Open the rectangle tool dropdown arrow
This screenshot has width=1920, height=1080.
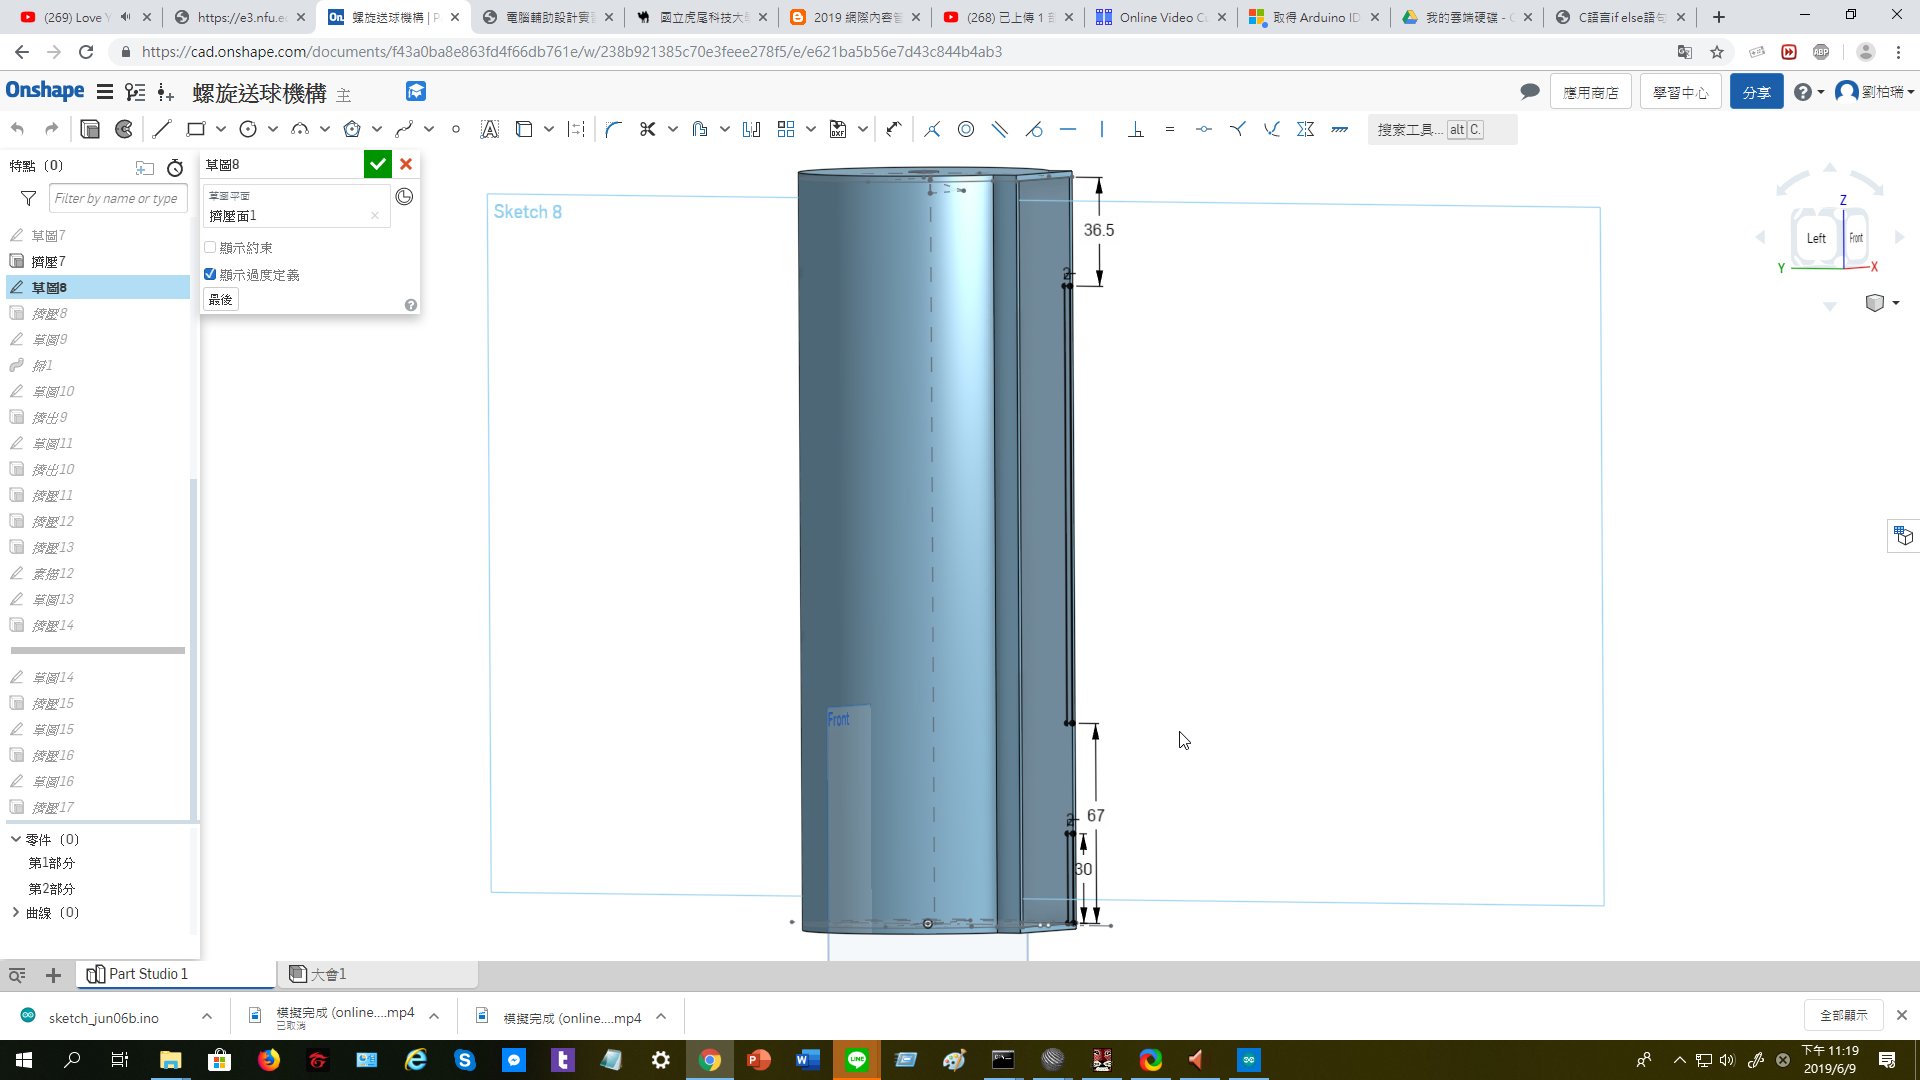(221, 129)
